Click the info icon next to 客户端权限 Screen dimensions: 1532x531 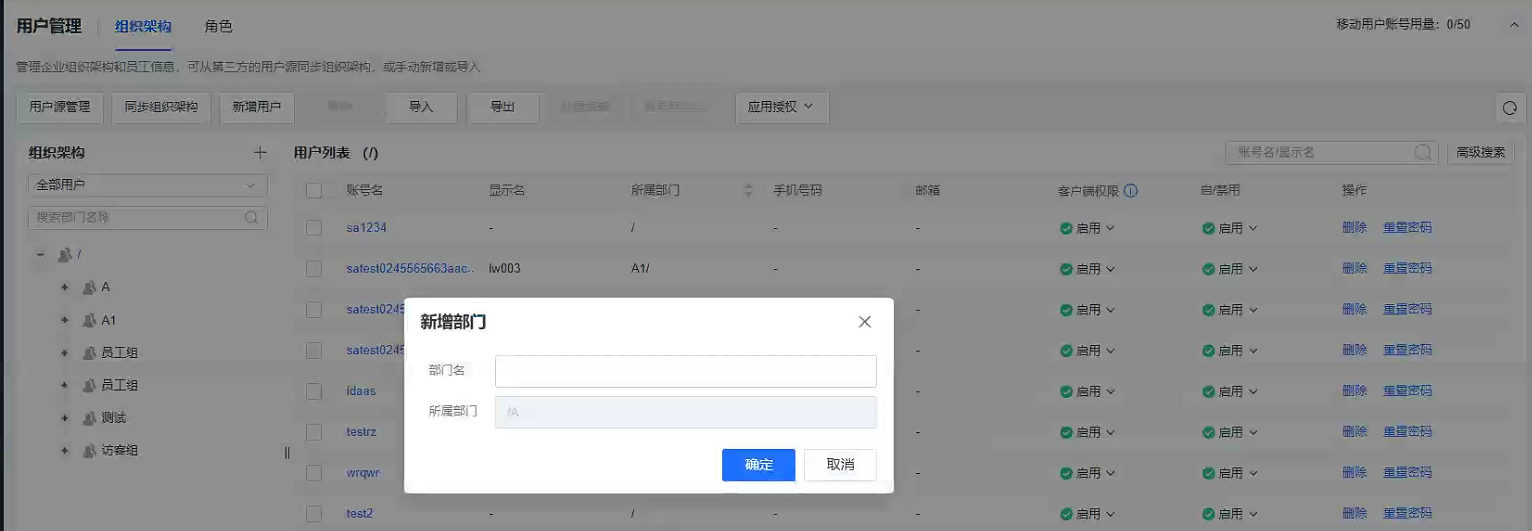[x=1131, y=190]
